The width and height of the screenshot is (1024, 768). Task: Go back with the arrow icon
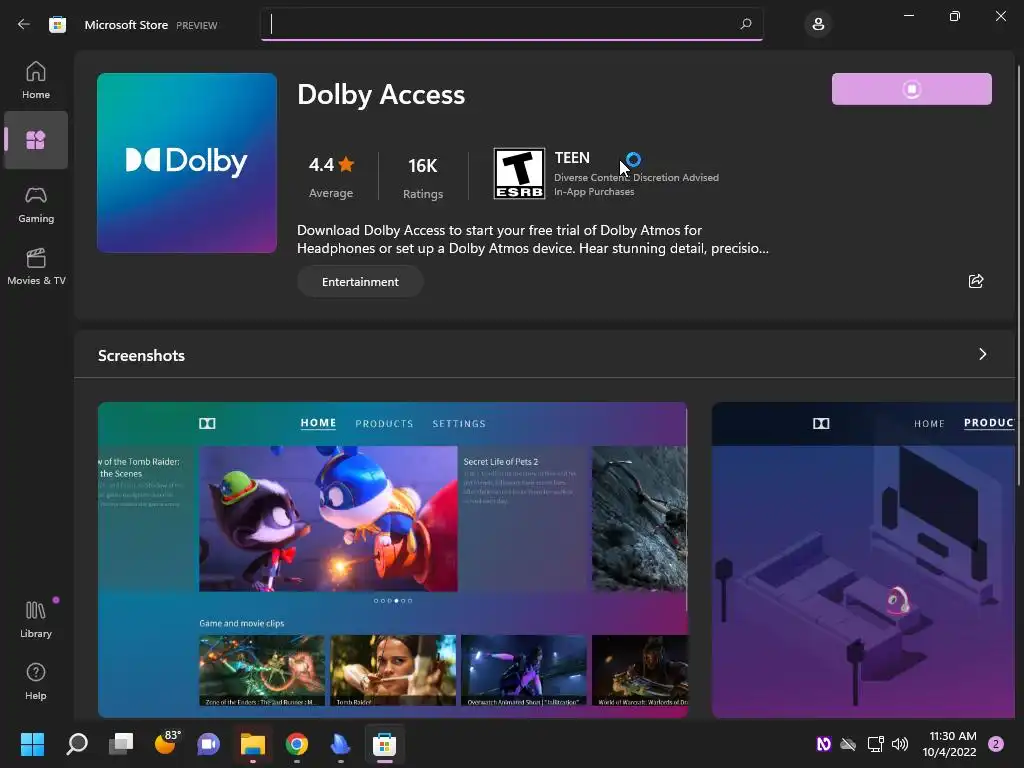pyautogui.click(x=24, y=24)
